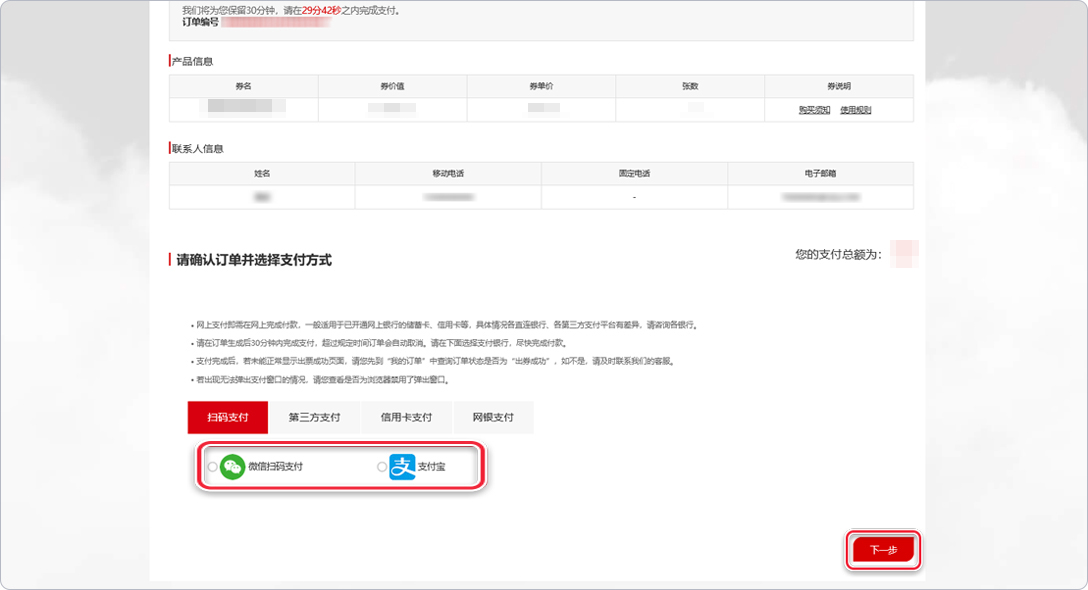Switch to the 扫码支付 tab
Viewport: 1088px width, 590px height.
click(228, 417)
